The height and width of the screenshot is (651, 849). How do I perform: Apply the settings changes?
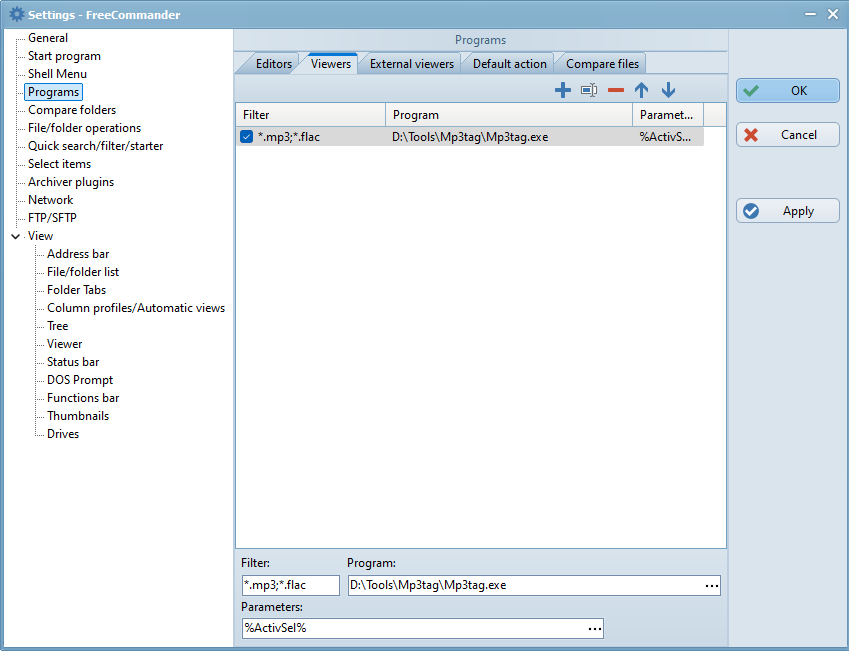coord(788,211)
